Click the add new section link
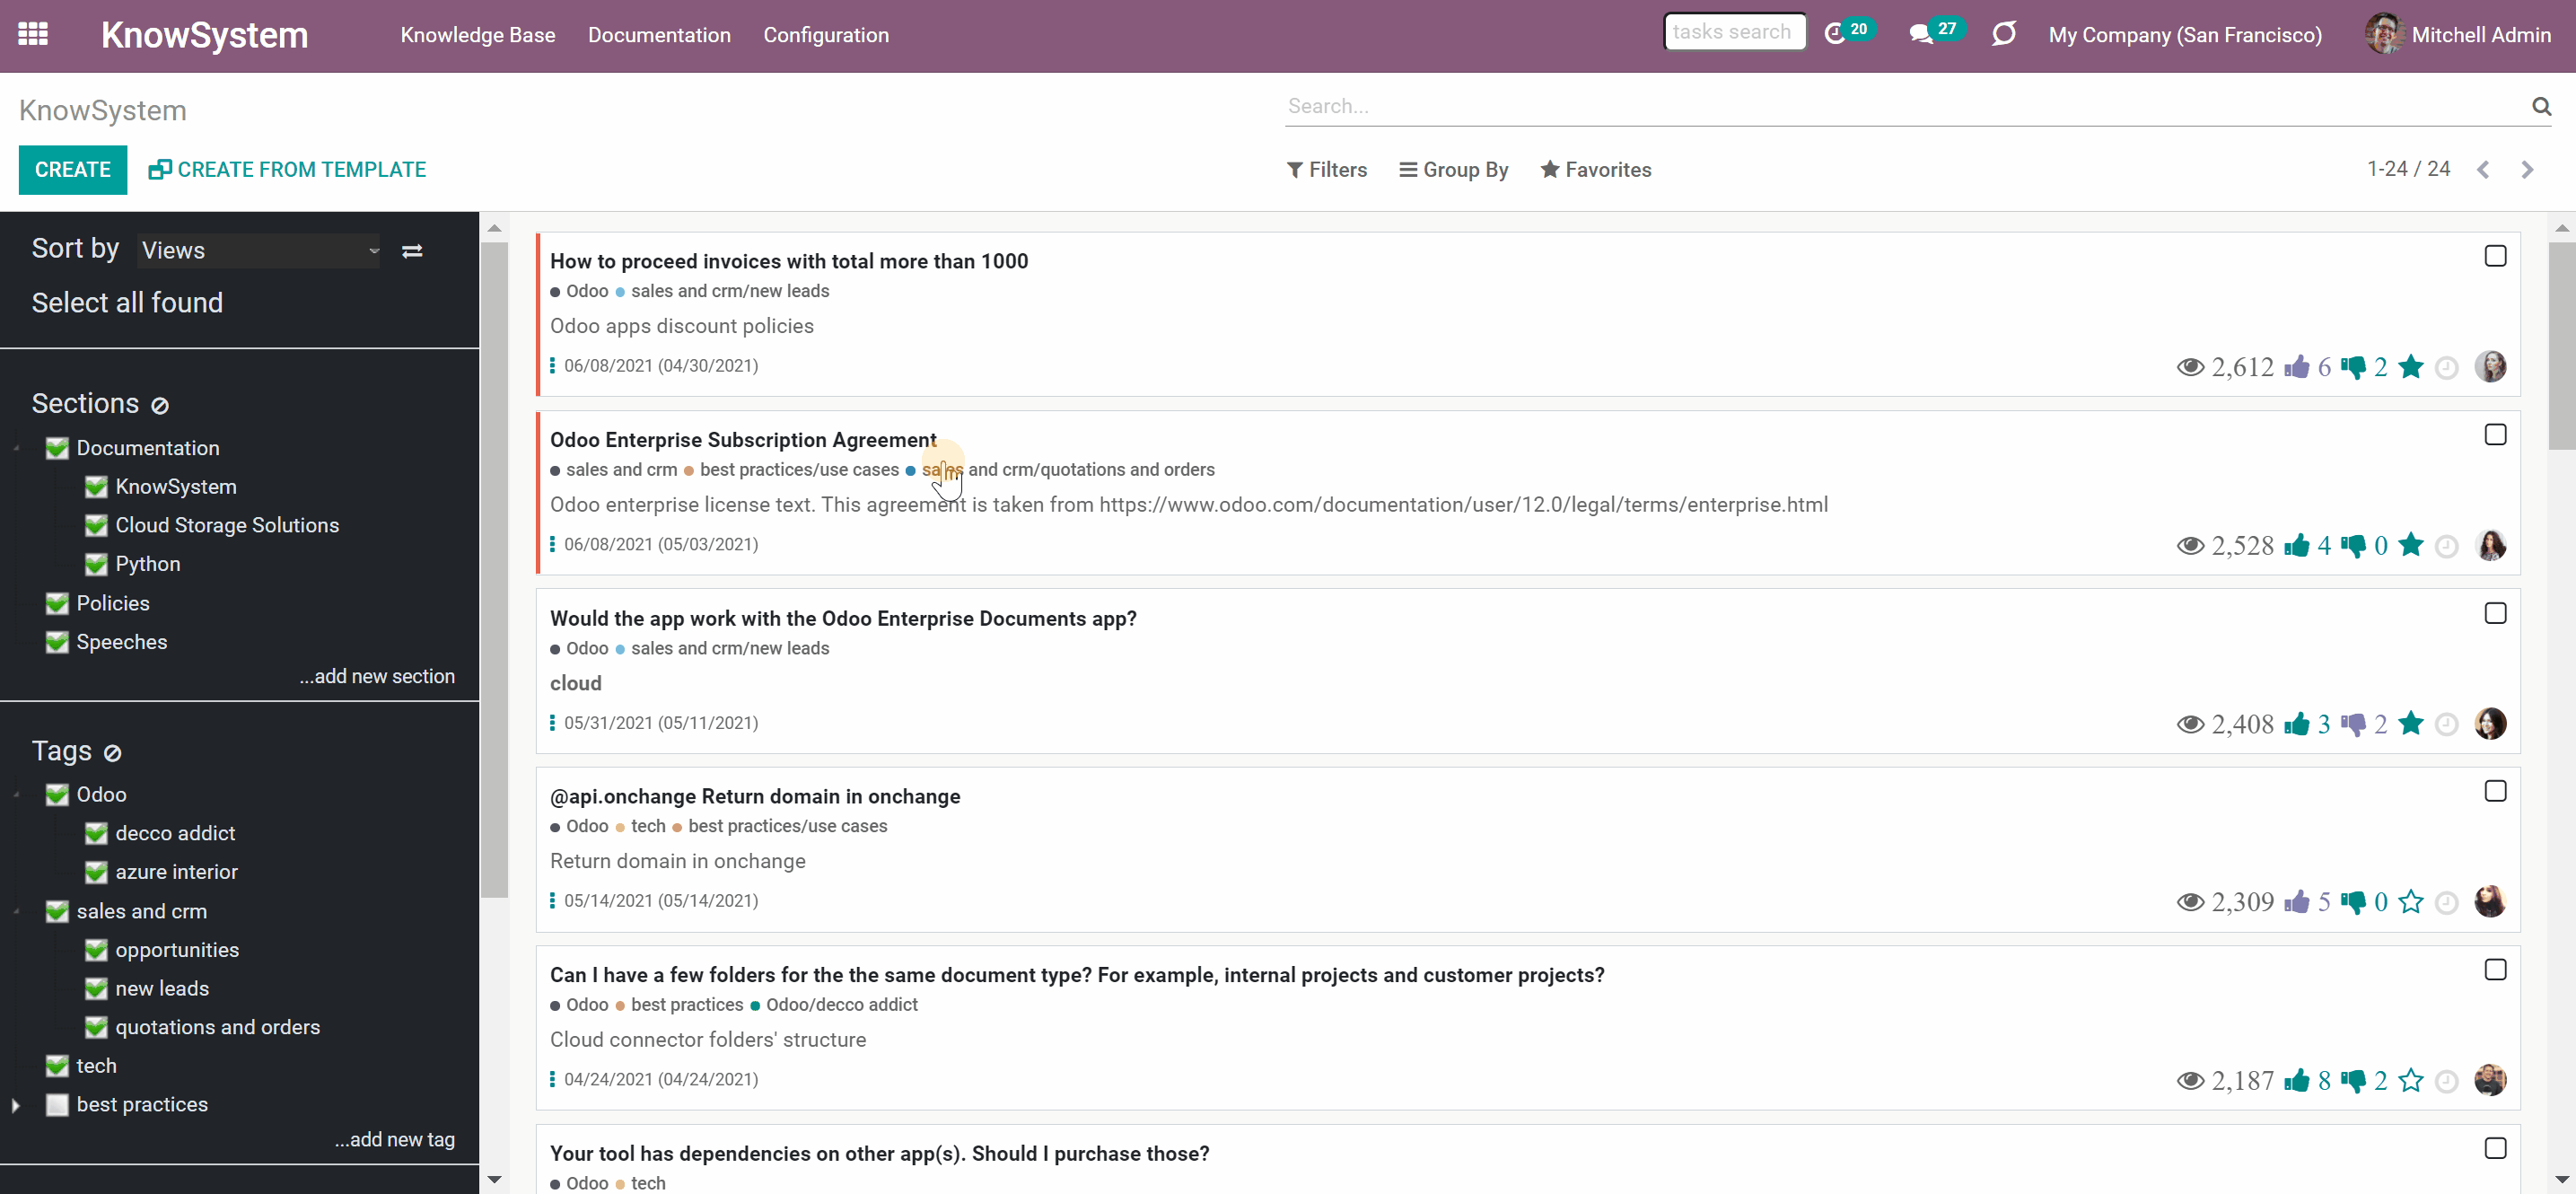This screenshot has height=1194, width=2576. click(x=377, y=677)
